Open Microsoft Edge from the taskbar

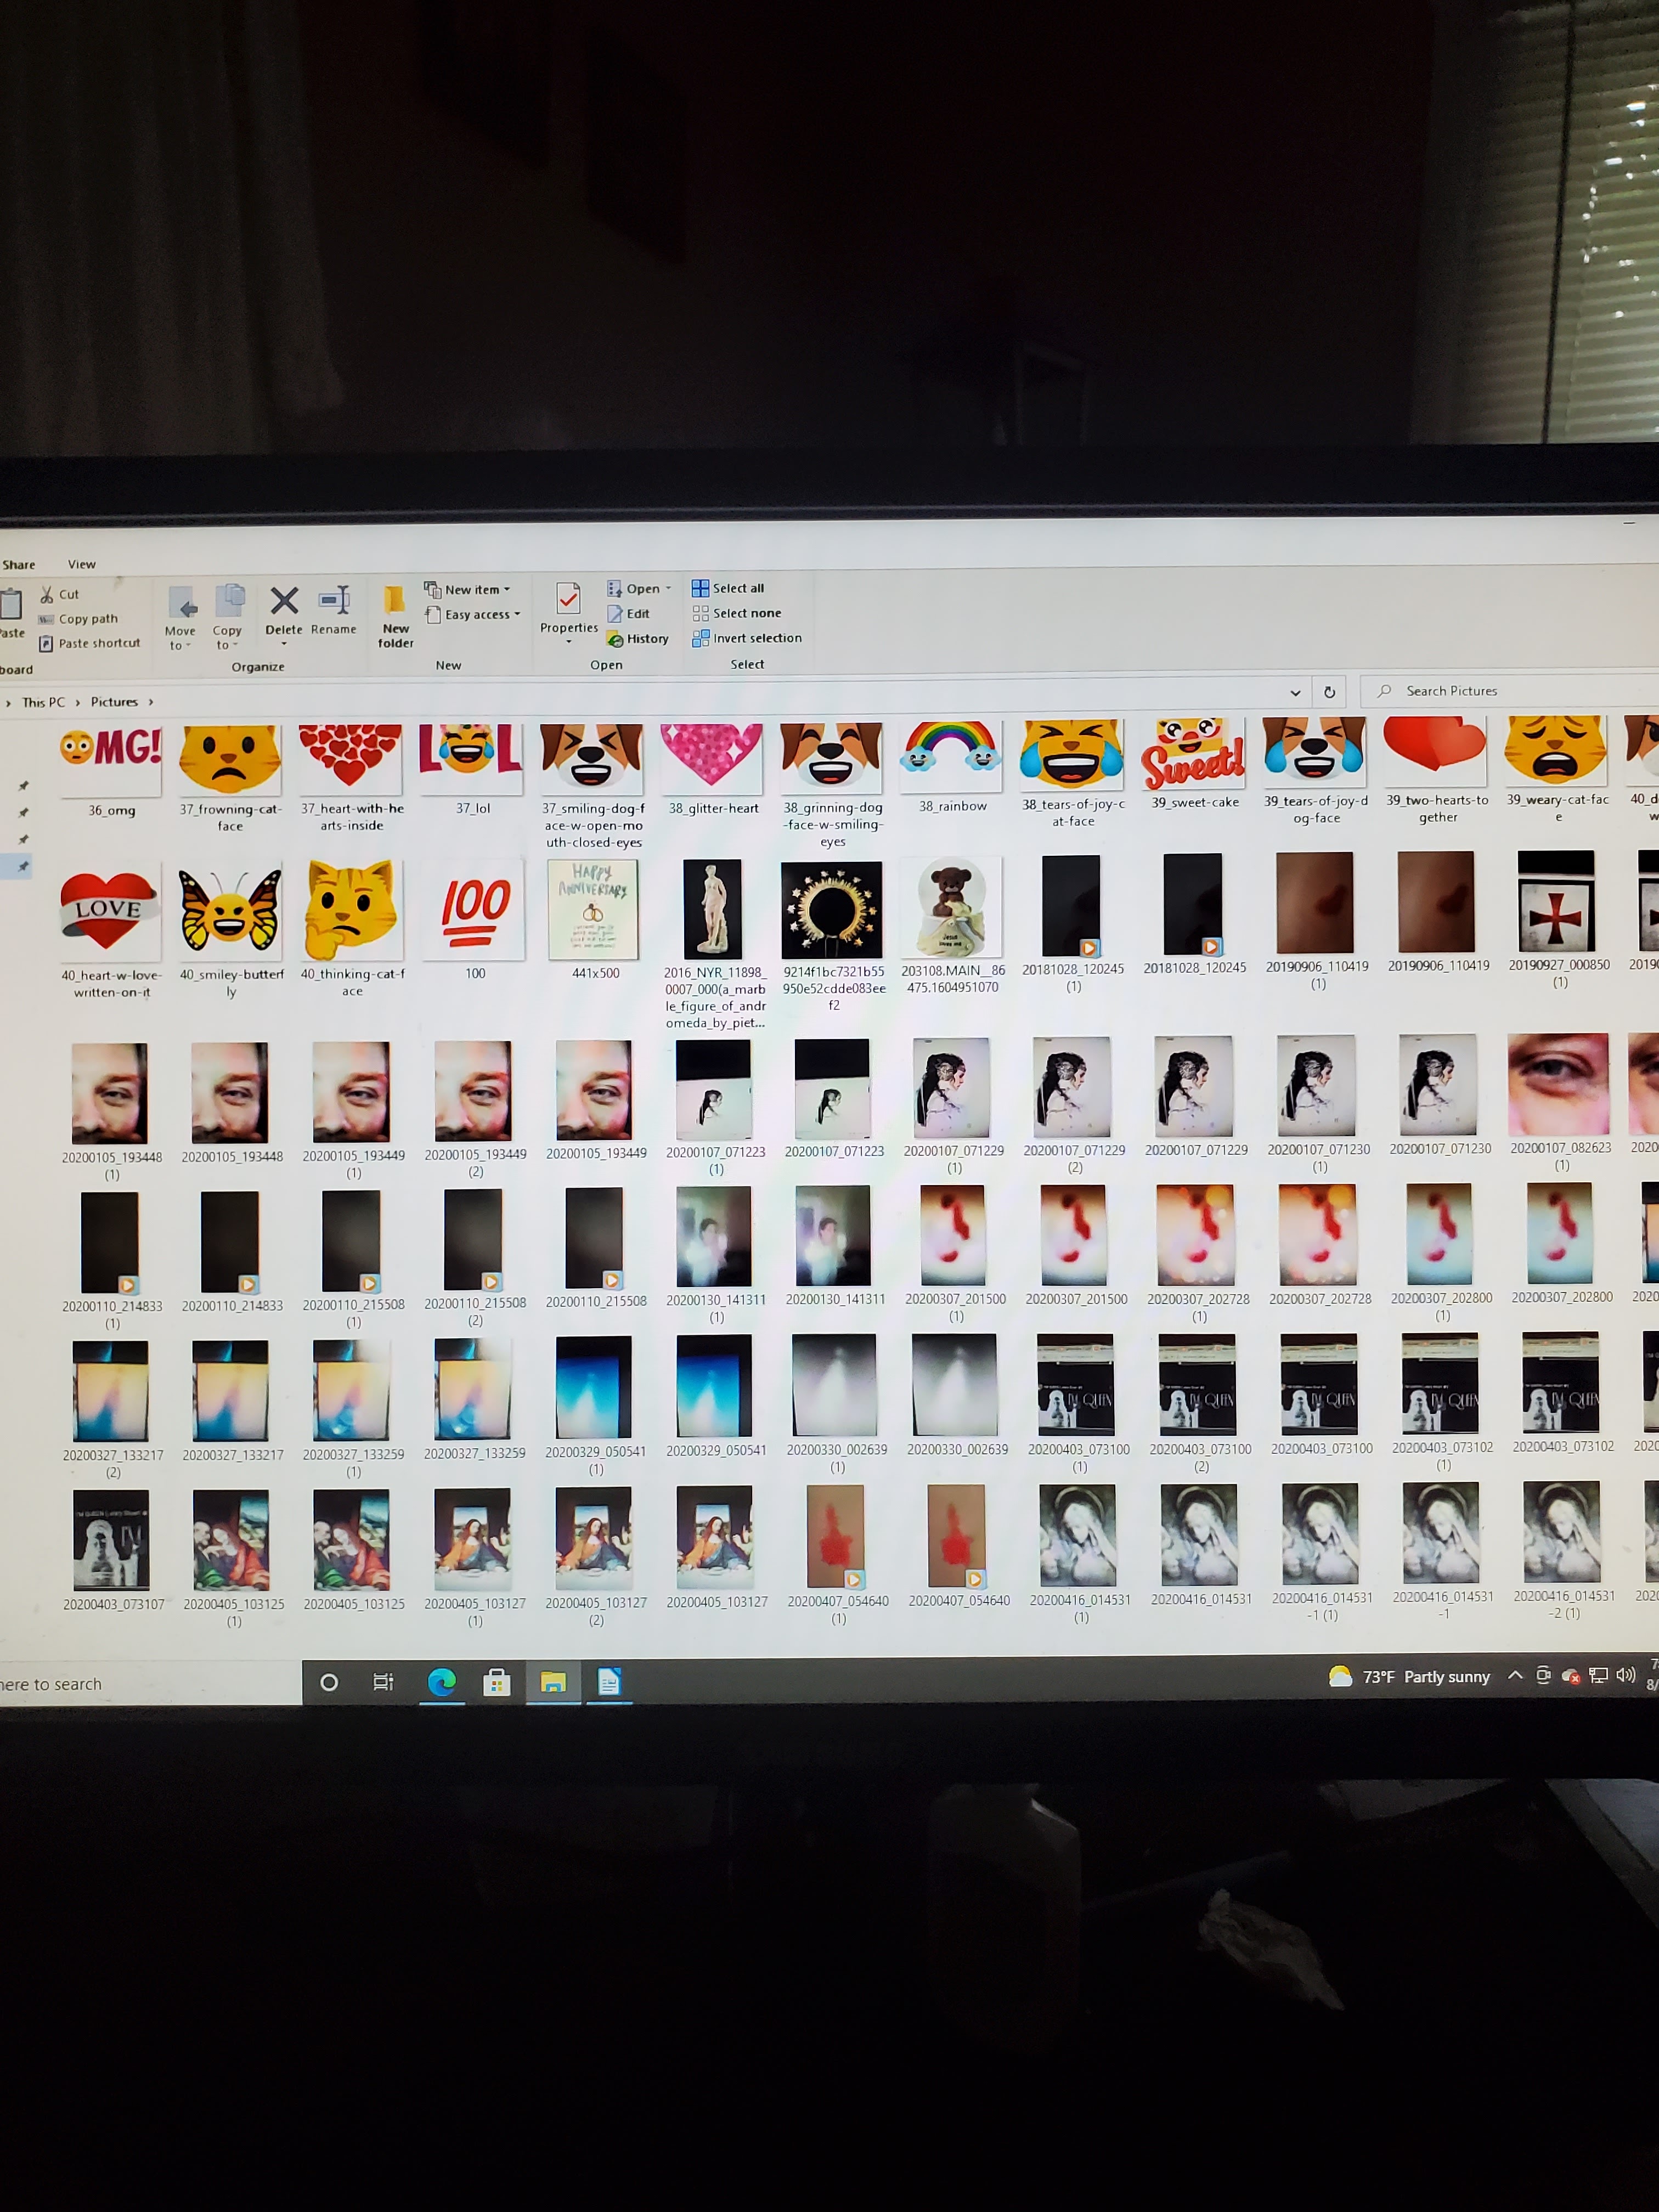[441, 1683]
